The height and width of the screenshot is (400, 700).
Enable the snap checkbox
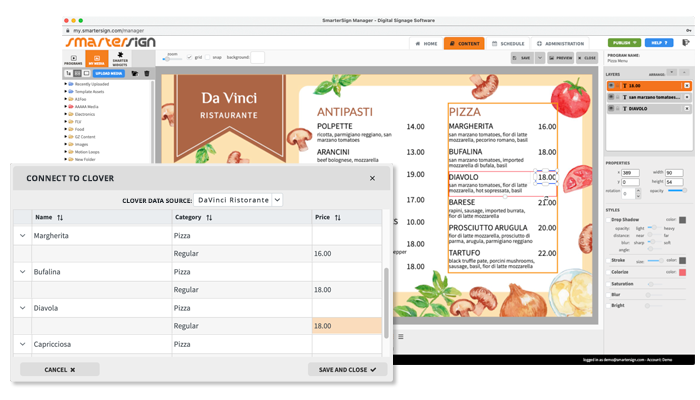pos(207,57)
